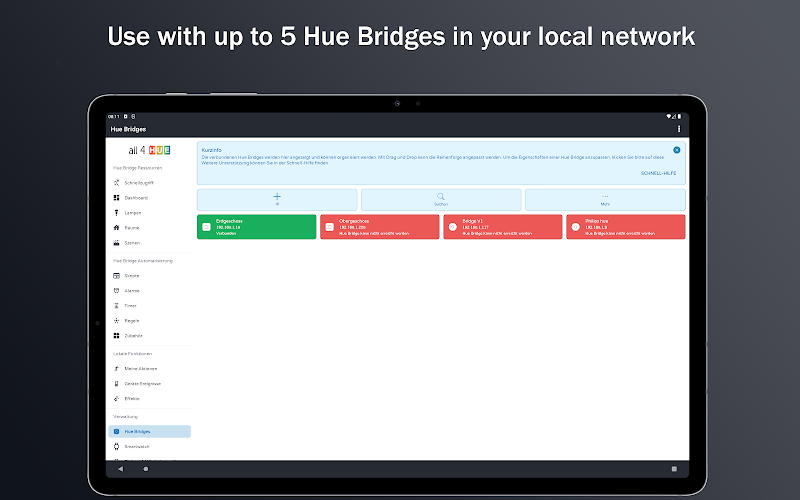The image size is (800, 500).
Task: Open the Philips hue bridge card
Action: [x=626, y=227]
